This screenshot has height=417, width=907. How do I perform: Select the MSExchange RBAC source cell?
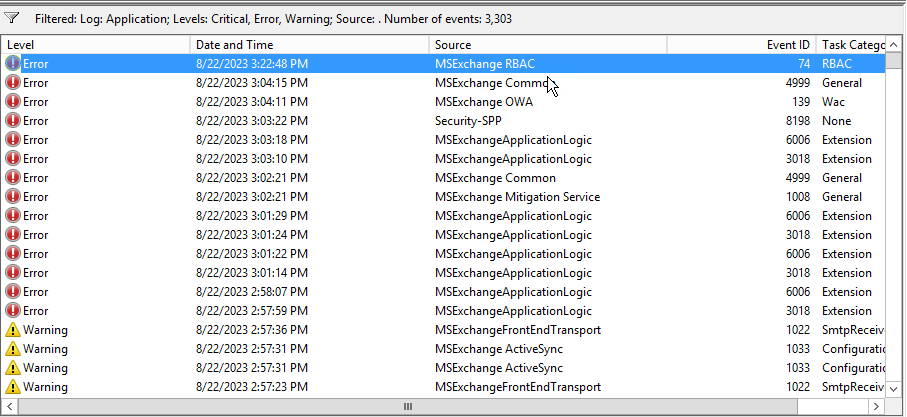(485, 64)
